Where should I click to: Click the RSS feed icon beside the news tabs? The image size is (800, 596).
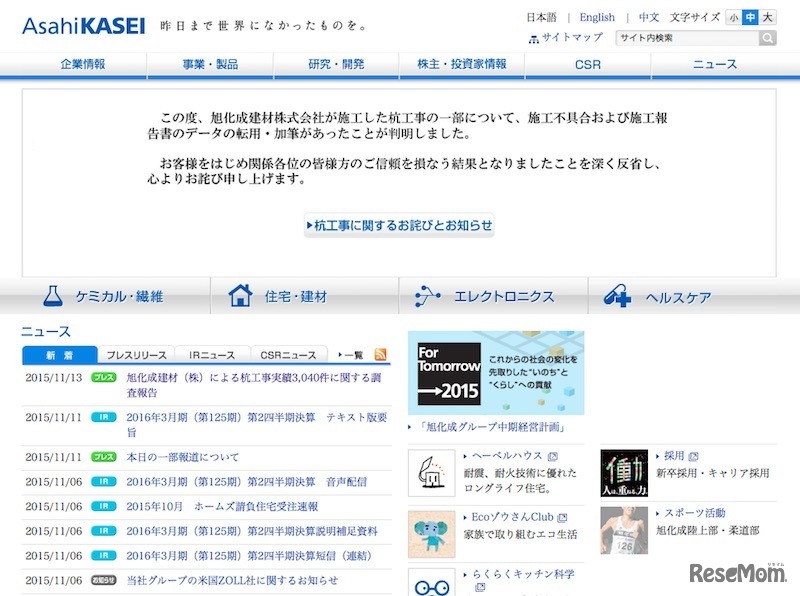coord(380,356)
